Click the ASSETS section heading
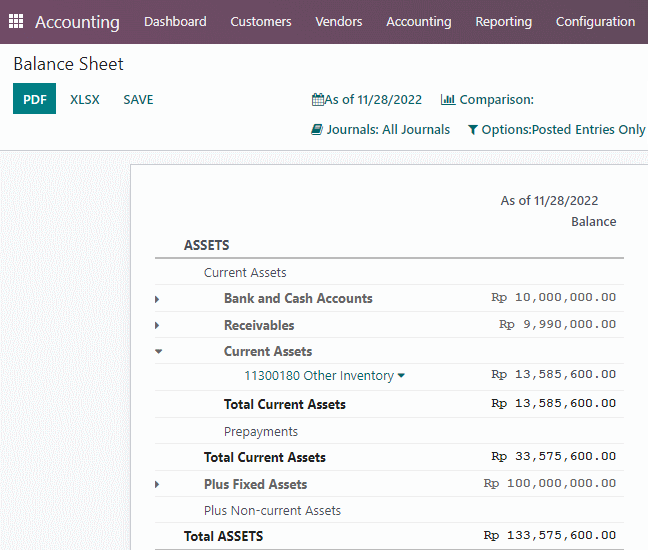 point(206,245)
